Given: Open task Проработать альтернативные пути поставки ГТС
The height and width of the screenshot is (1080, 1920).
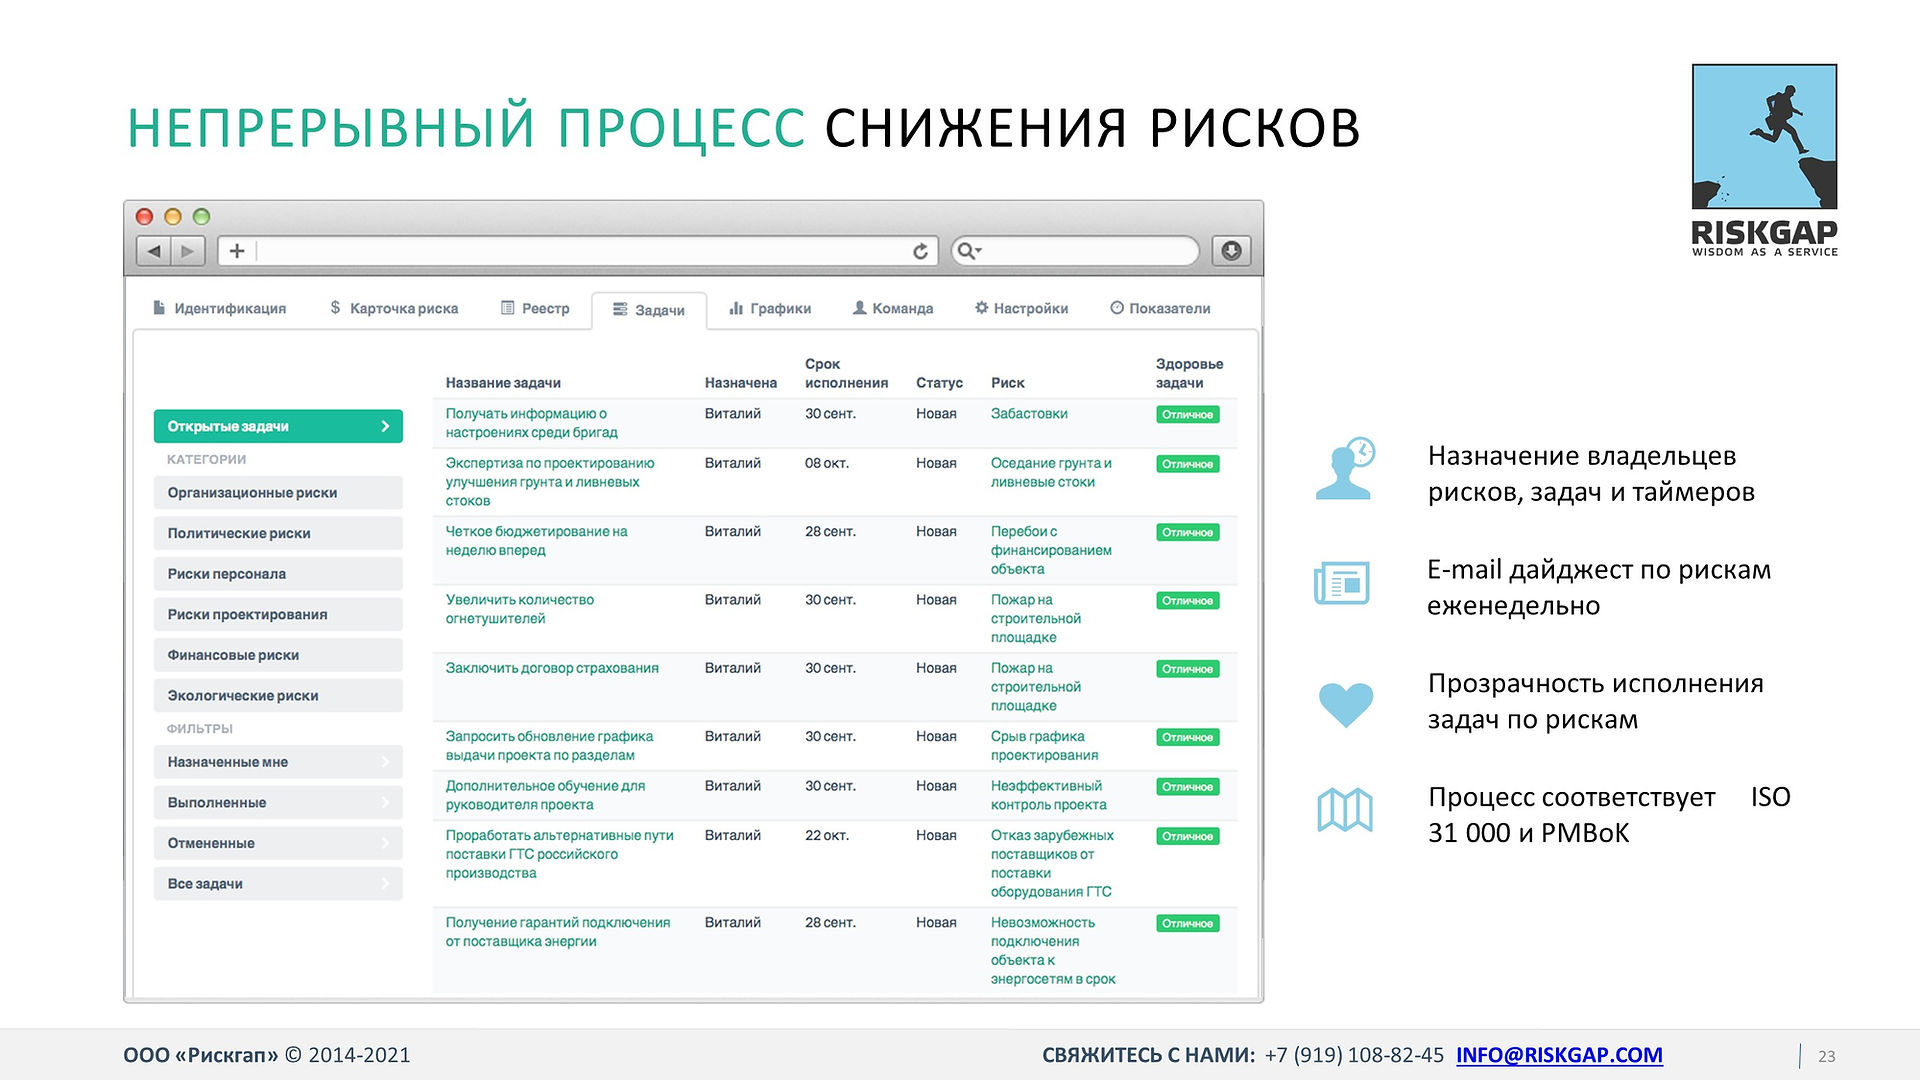Looking at the screenshot, I should tap(559, 854).
